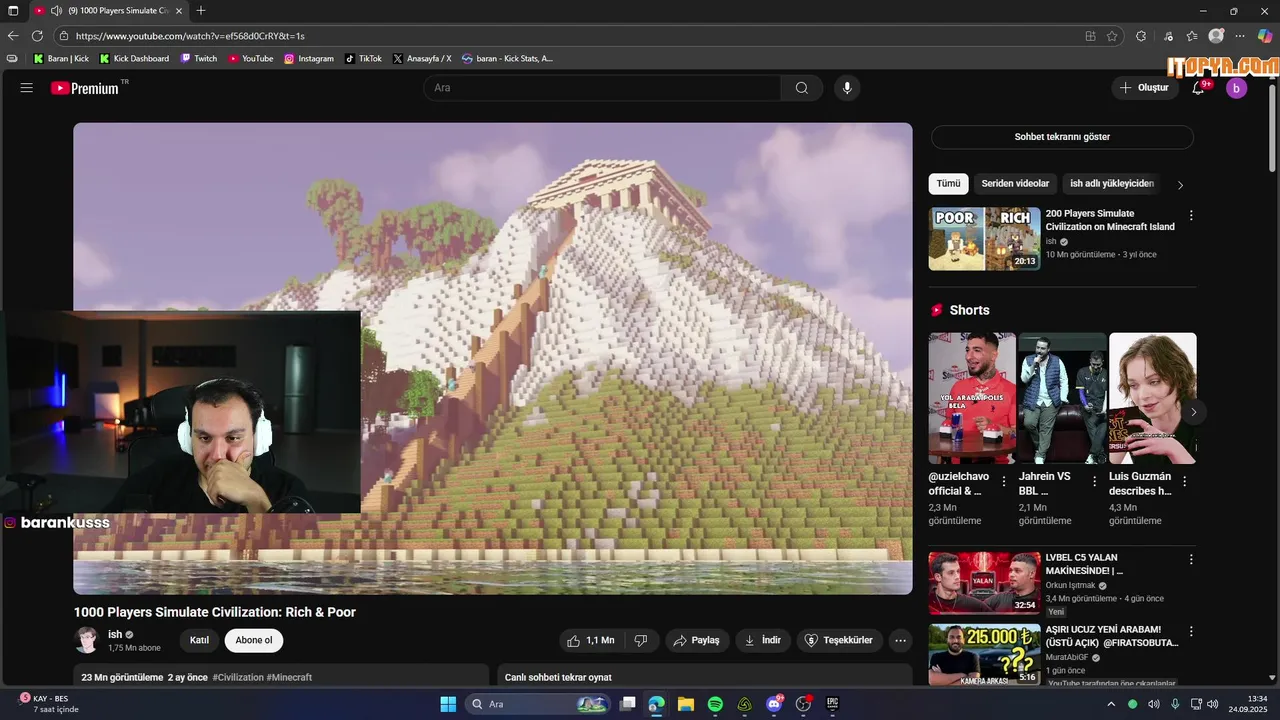The height and width of the screenshot is (720, 1280).
Task: Open options for uzielchavo short
Action: (1004, 482)
